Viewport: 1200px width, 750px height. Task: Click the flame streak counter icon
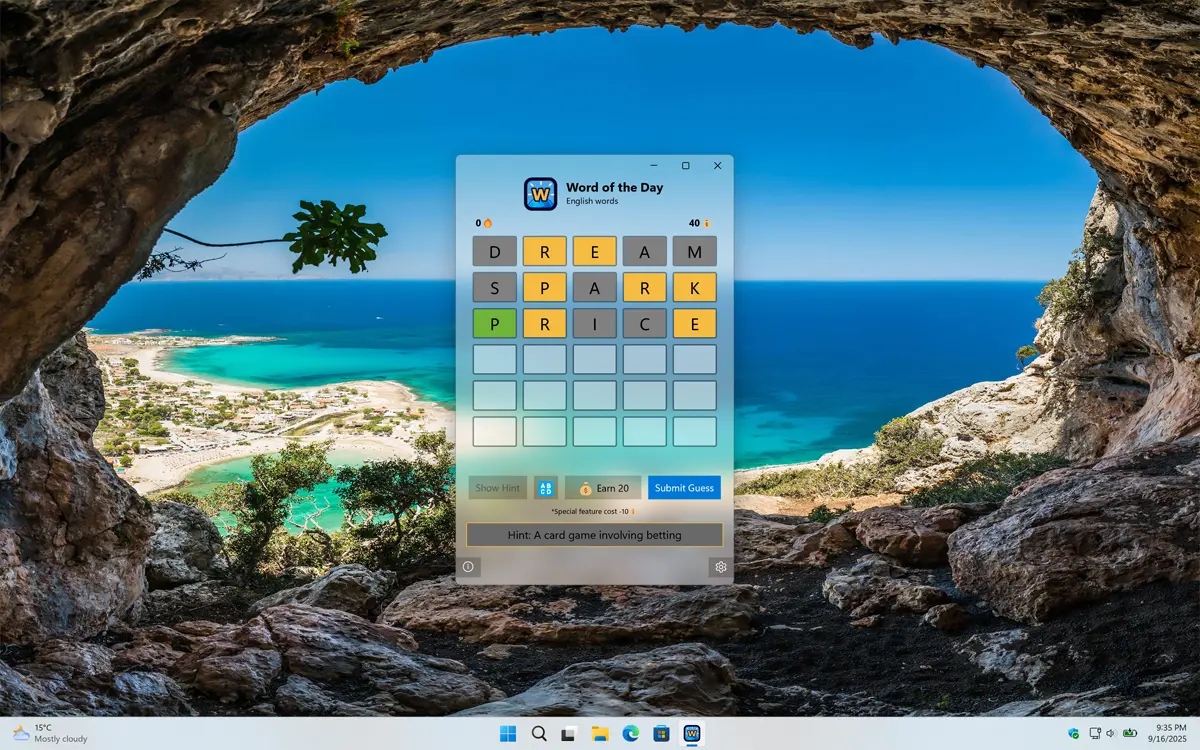(x=488, y=223)
